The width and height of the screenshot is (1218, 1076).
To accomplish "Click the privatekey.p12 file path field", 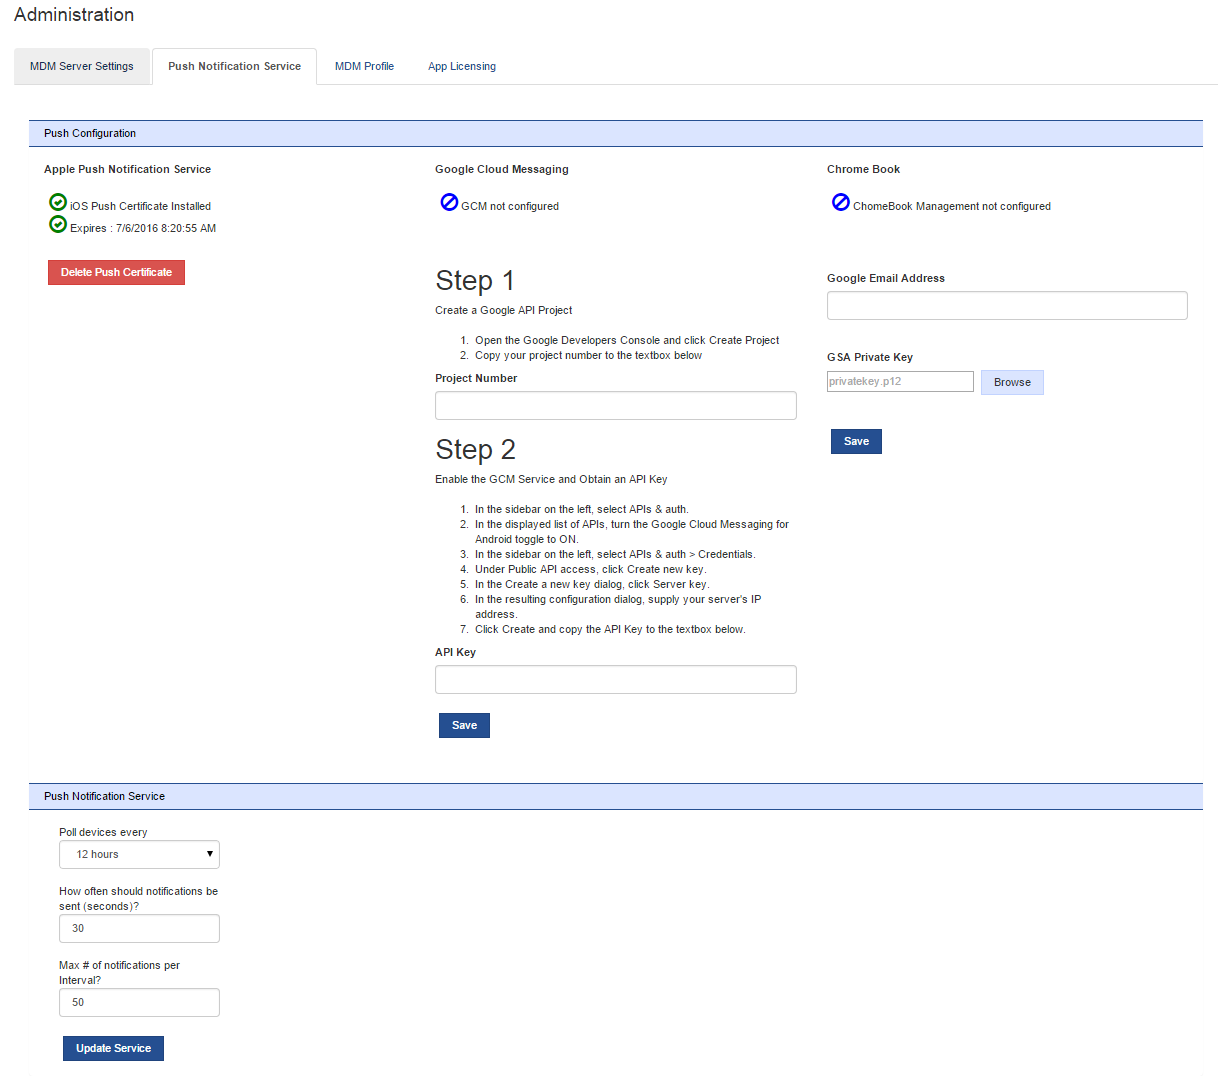I will tap(900, 381).
